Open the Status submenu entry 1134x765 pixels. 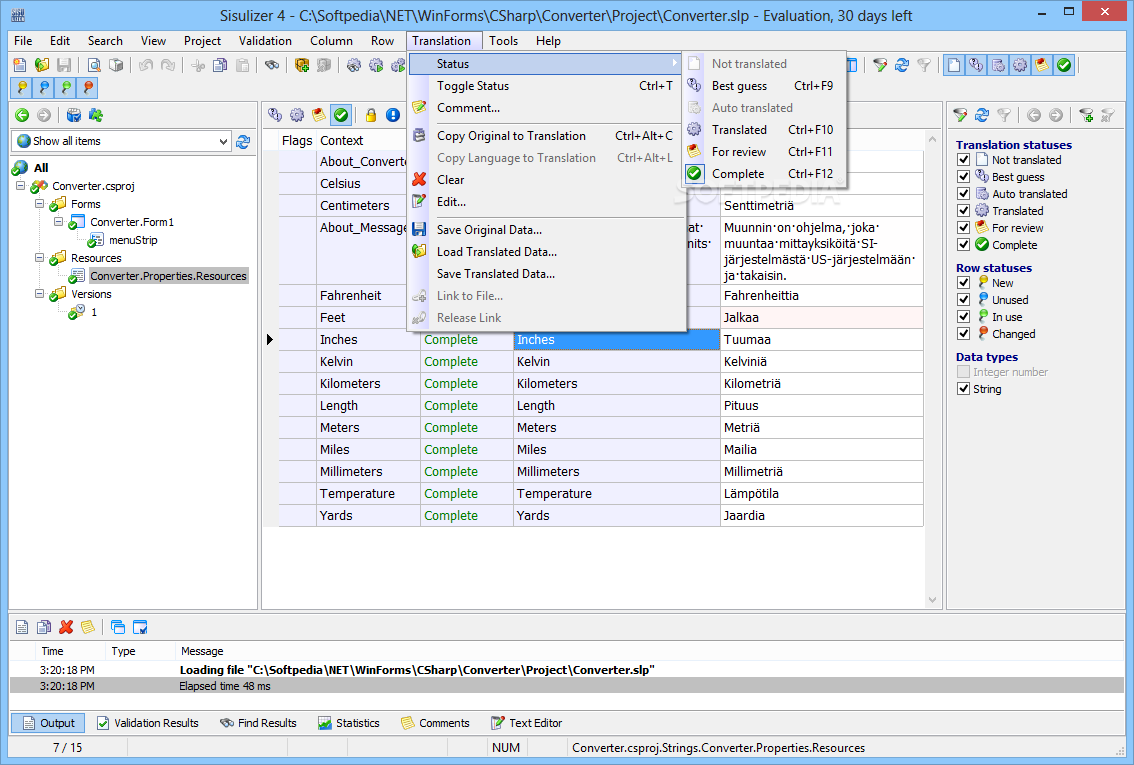546,64
